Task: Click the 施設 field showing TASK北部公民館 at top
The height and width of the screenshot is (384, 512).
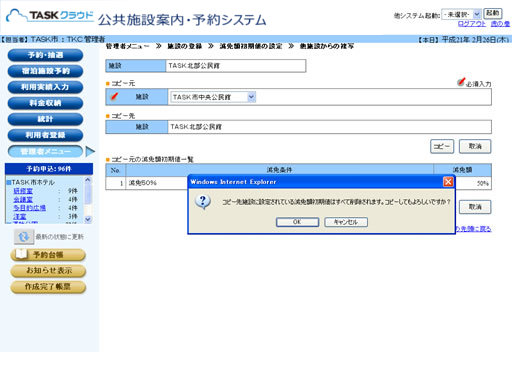Action: click(x=236, y=66)
